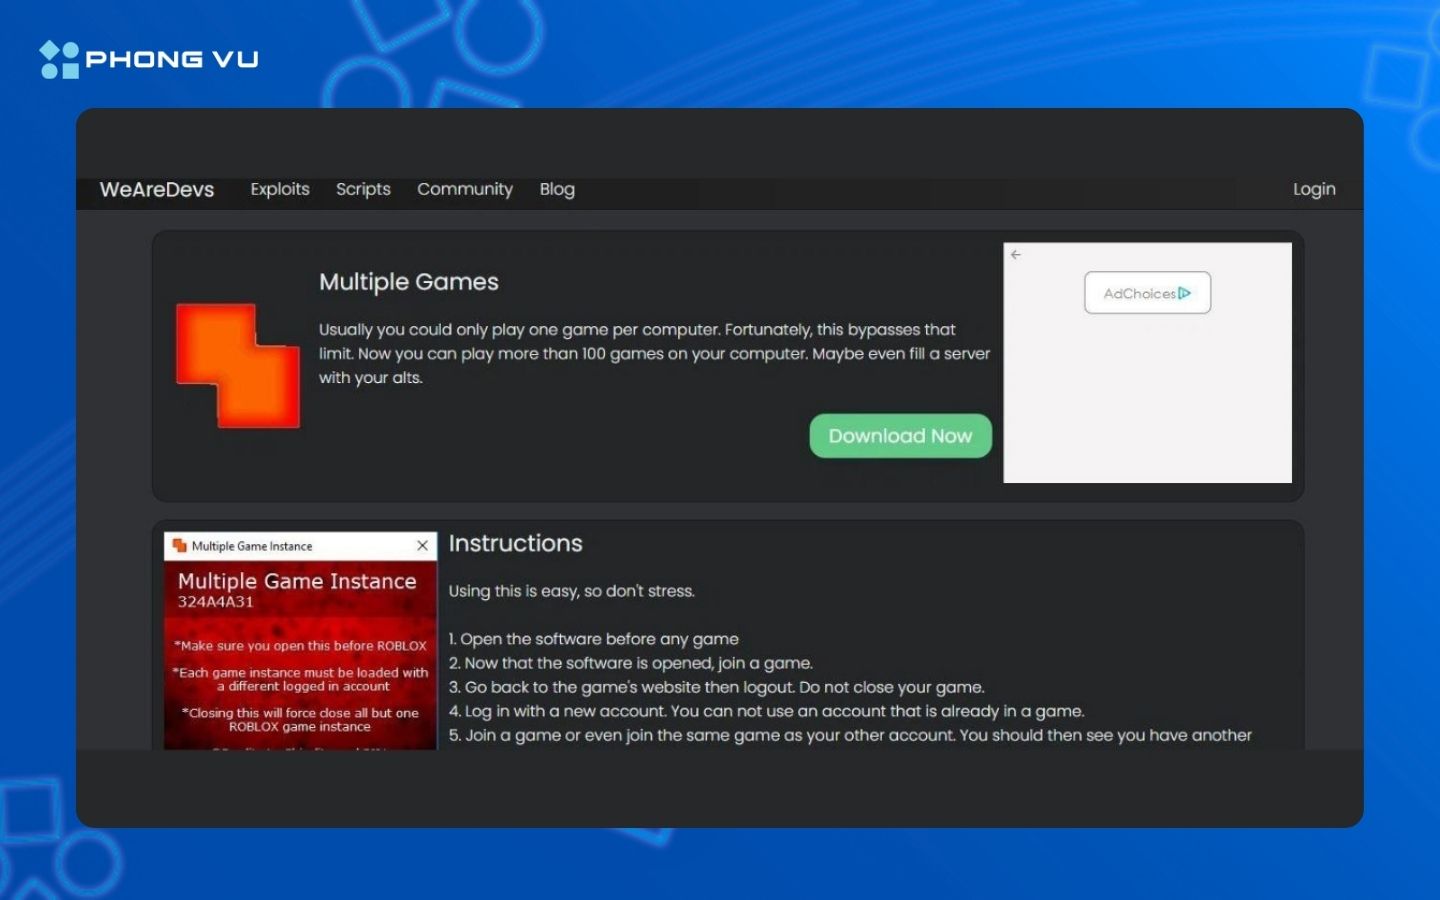1440x900 pixels.
Task: Click the Phong Vu hexagon emblem
Action: coord(57,58)
